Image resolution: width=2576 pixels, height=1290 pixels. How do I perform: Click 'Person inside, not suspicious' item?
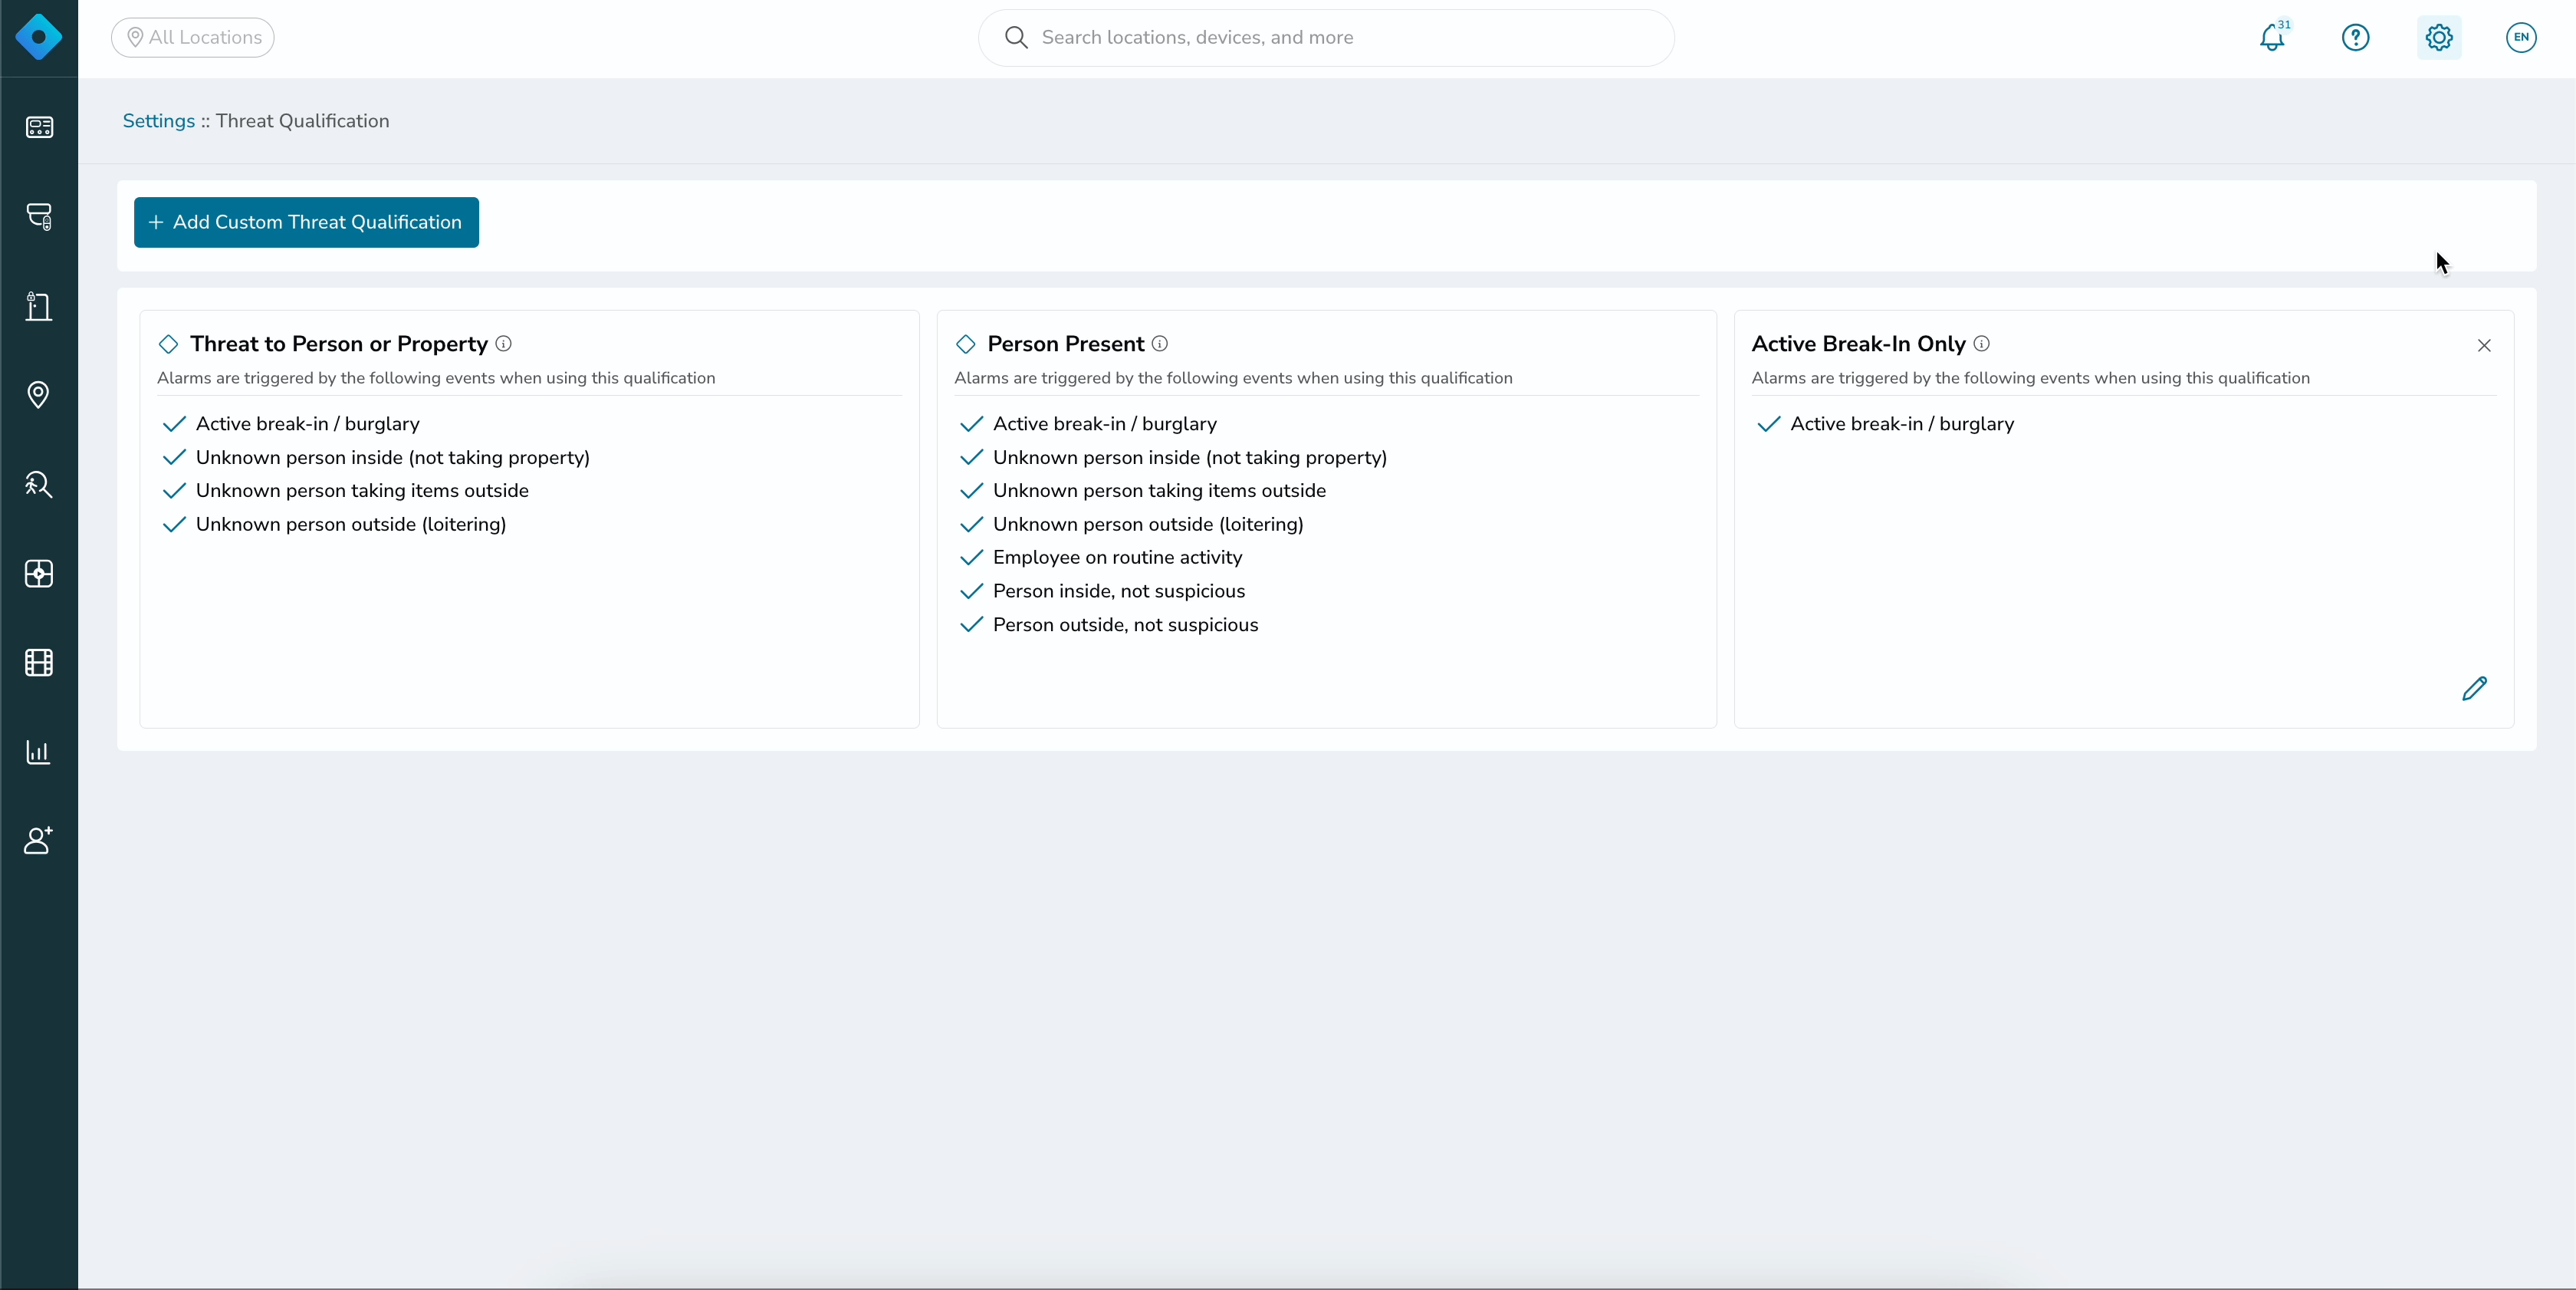(x=1119, y=592)
